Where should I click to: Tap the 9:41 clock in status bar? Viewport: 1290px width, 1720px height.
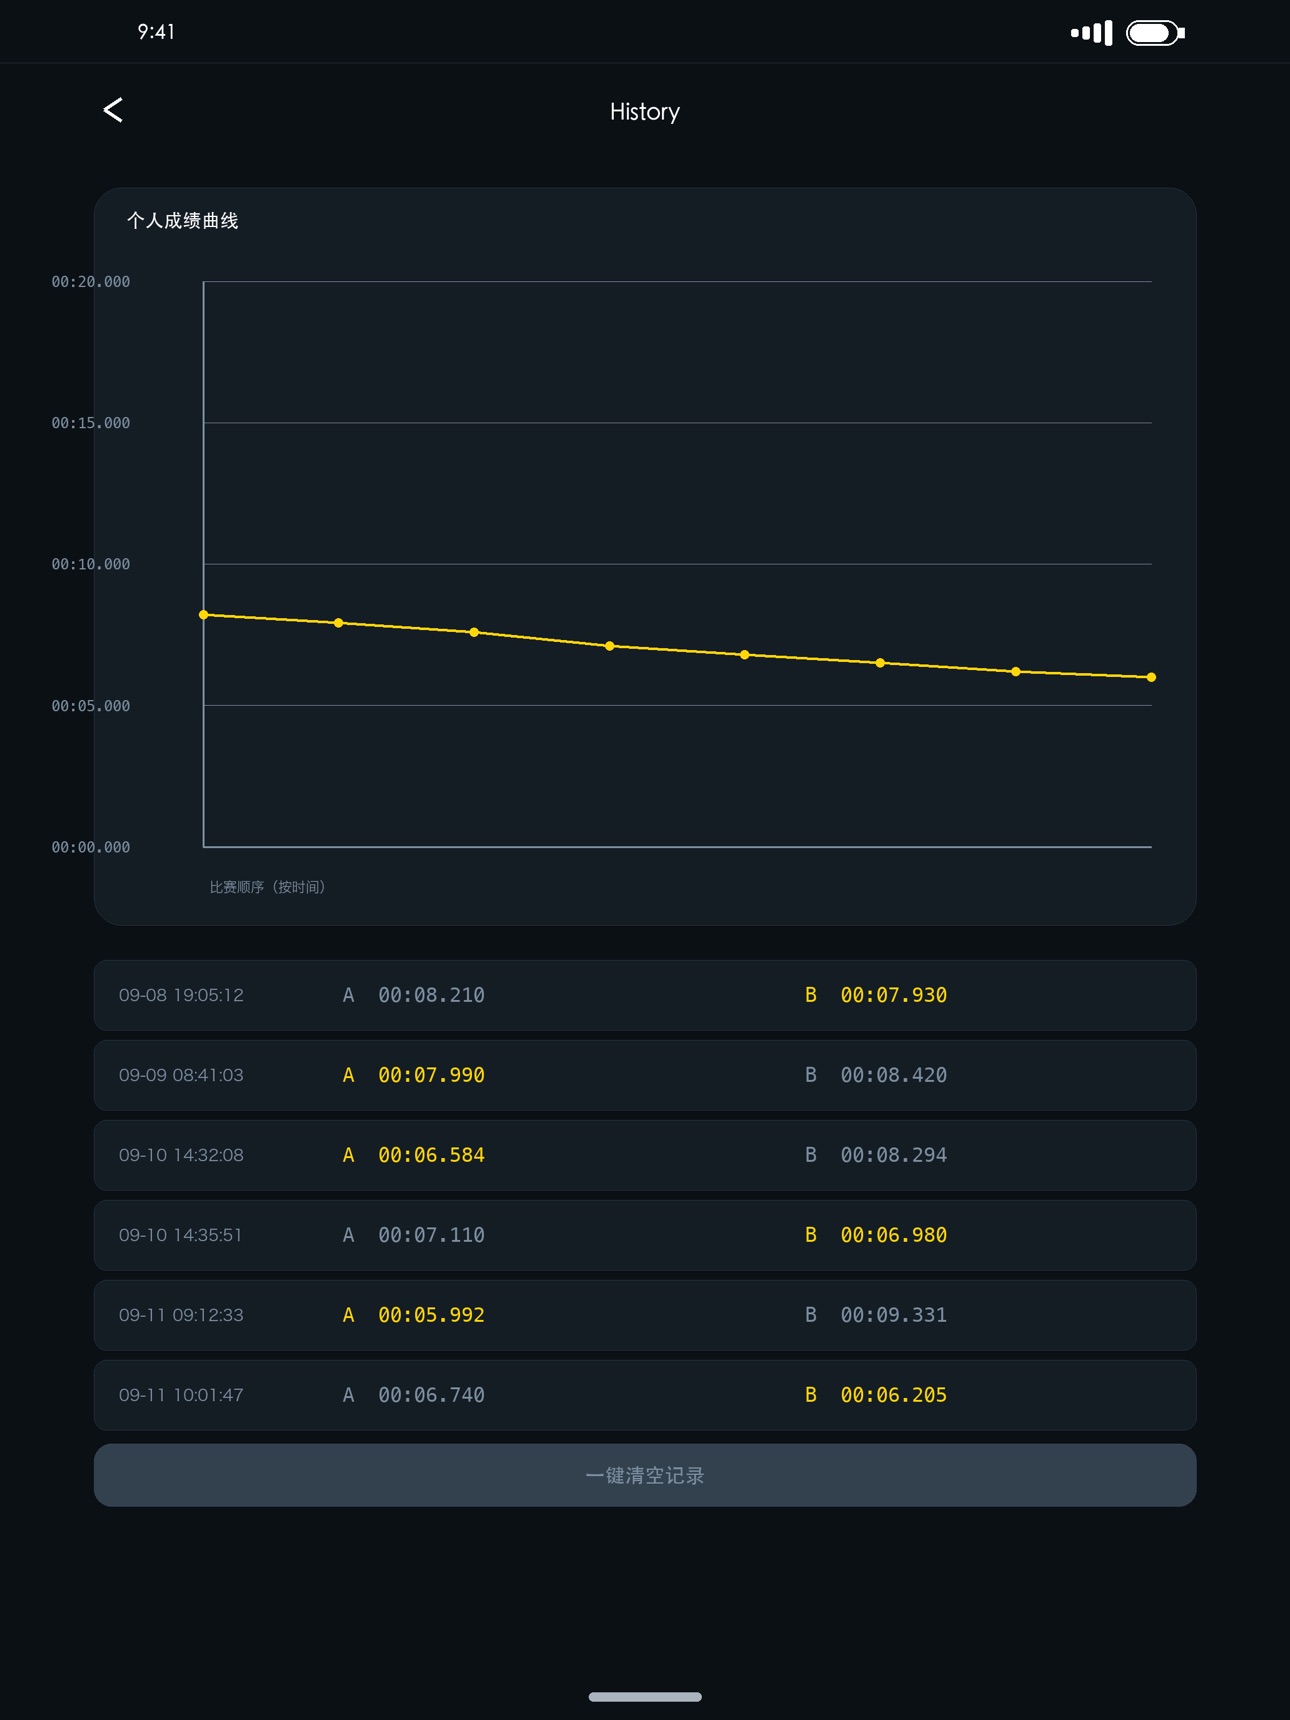tap(156, 32)
